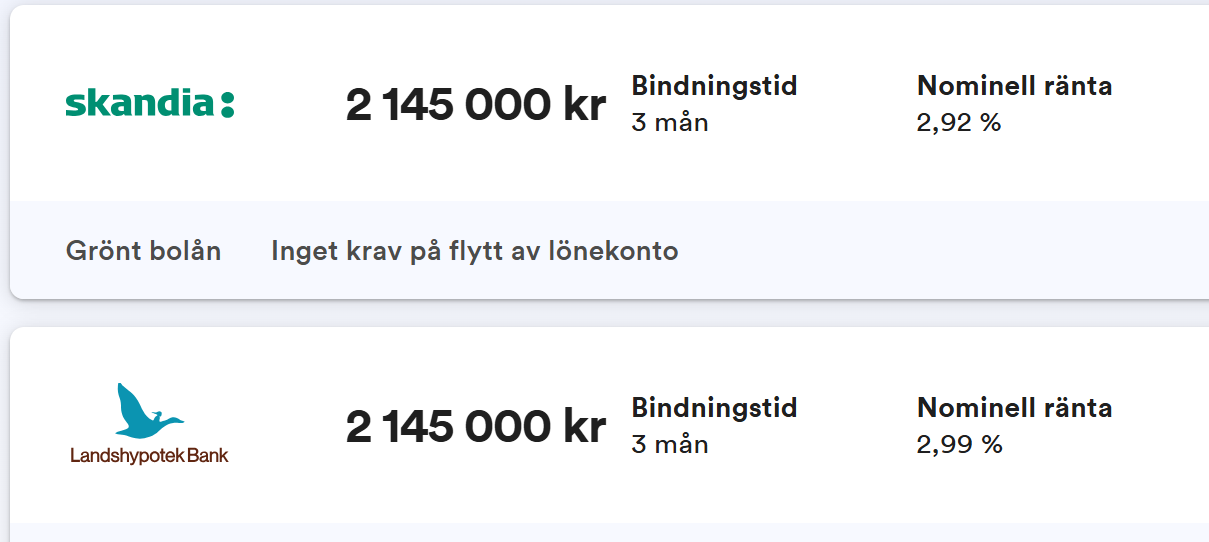Click the Nominell ränta label in the Skandia offer
The image size is (1209, 542).
click(1014, 86)
